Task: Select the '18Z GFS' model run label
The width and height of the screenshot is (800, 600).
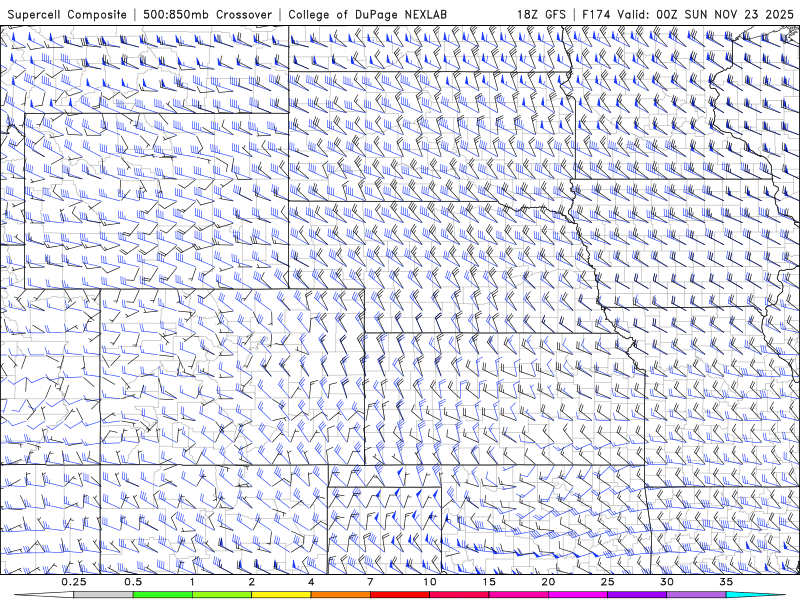Action: pyautogui.click(x=541, y=14)
